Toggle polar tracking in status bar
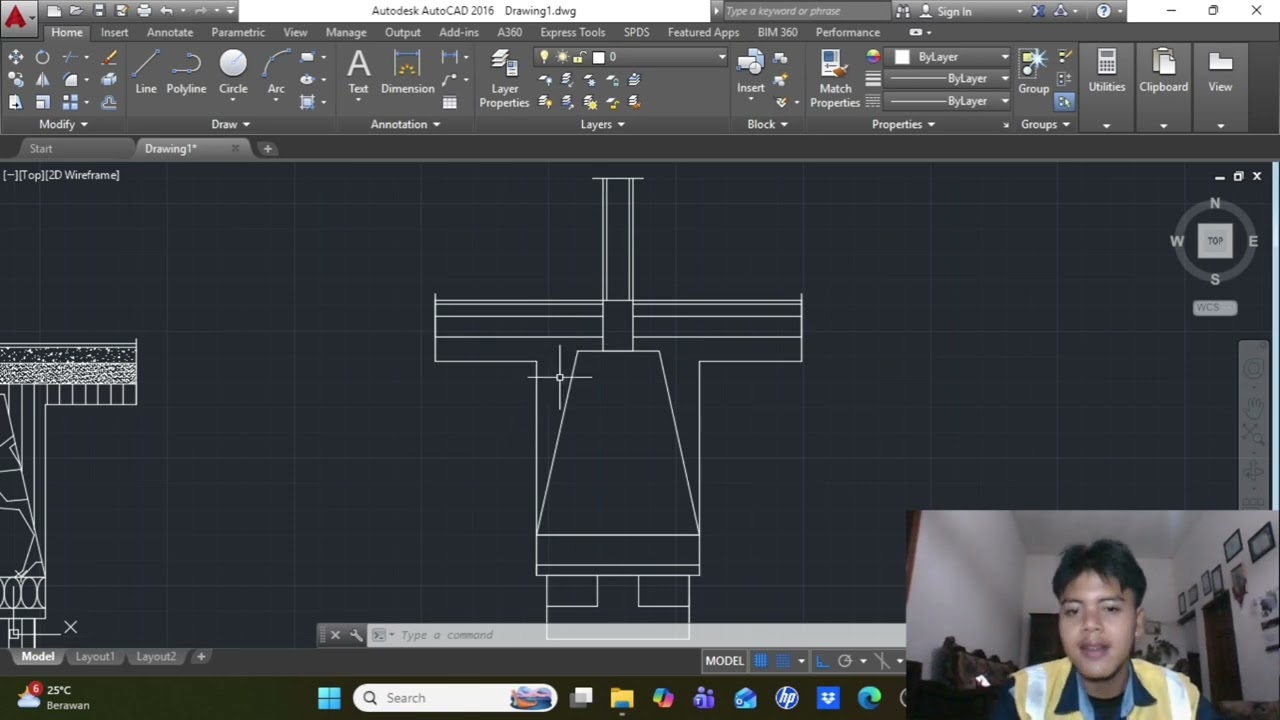The width and height of the screenshot is (1280, 720). pos(845,661)
